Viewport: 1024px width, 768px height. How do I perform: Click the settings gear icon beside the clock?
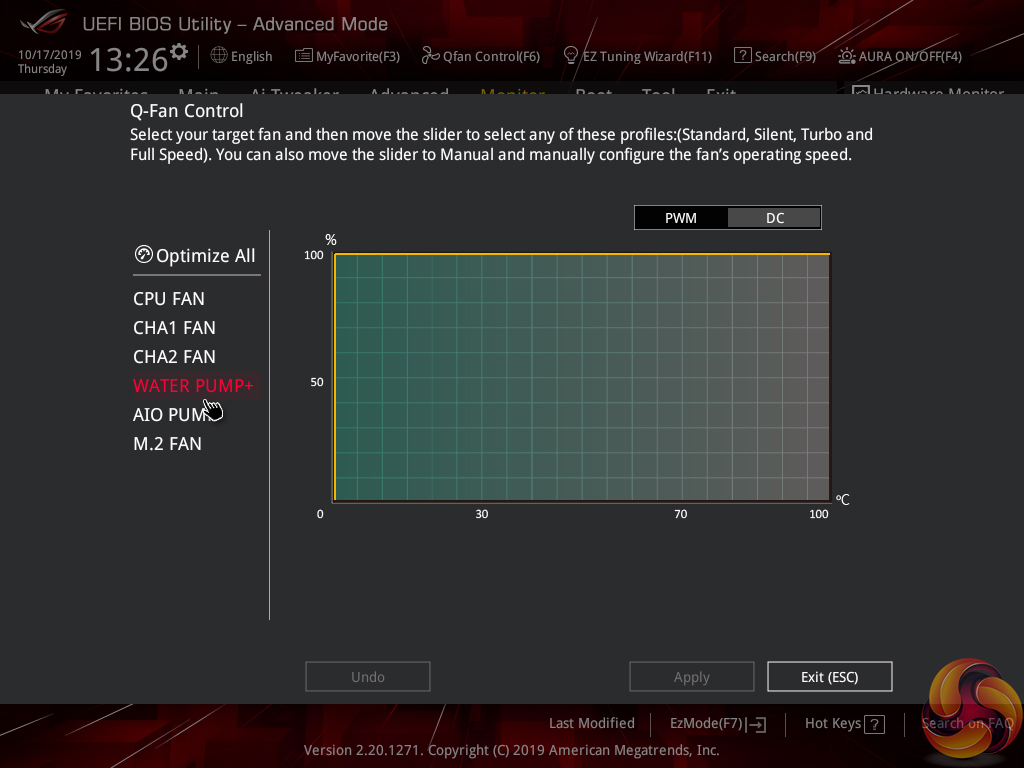click(x=179, y=51)
